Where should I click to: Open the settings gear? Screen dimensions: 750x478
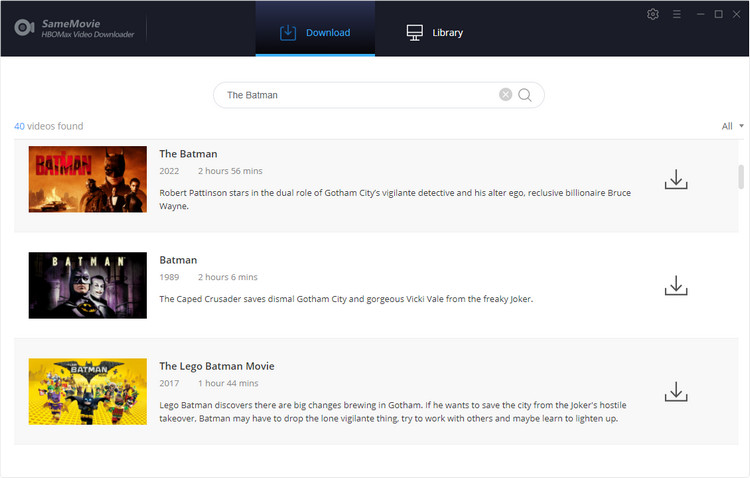(653, 14)
